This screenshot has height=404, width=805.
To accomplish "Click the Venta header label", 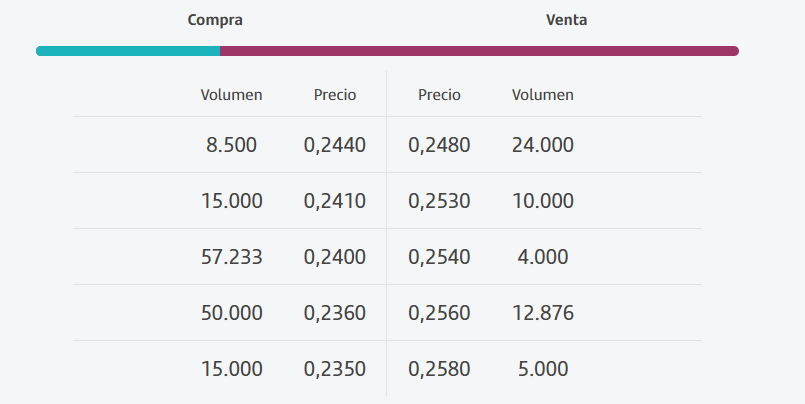I will click(566, 20).
